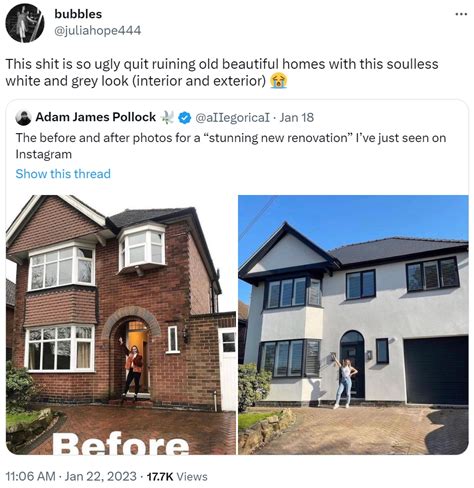
Task: Click the 11:06 AM · Jan 22, 2023 timestamp
Action: pyautogui.click(x=71, y=476)
